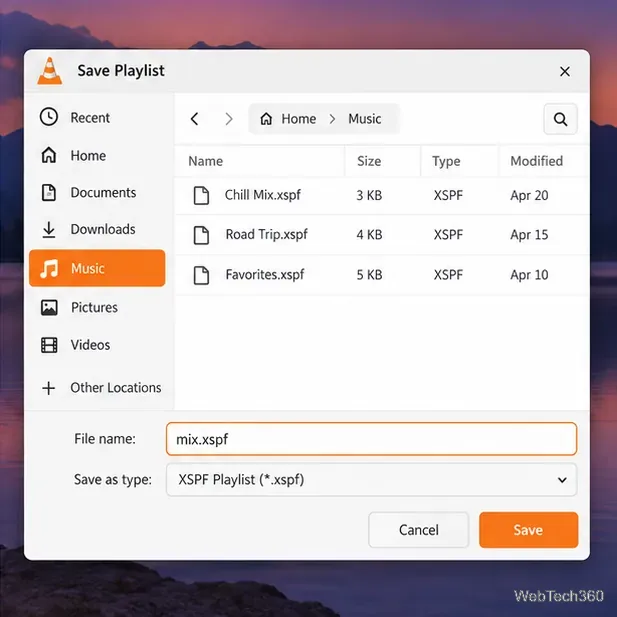Click the Home house icon in sidebar
Screen dimensions: 617x617
point(49,155)
